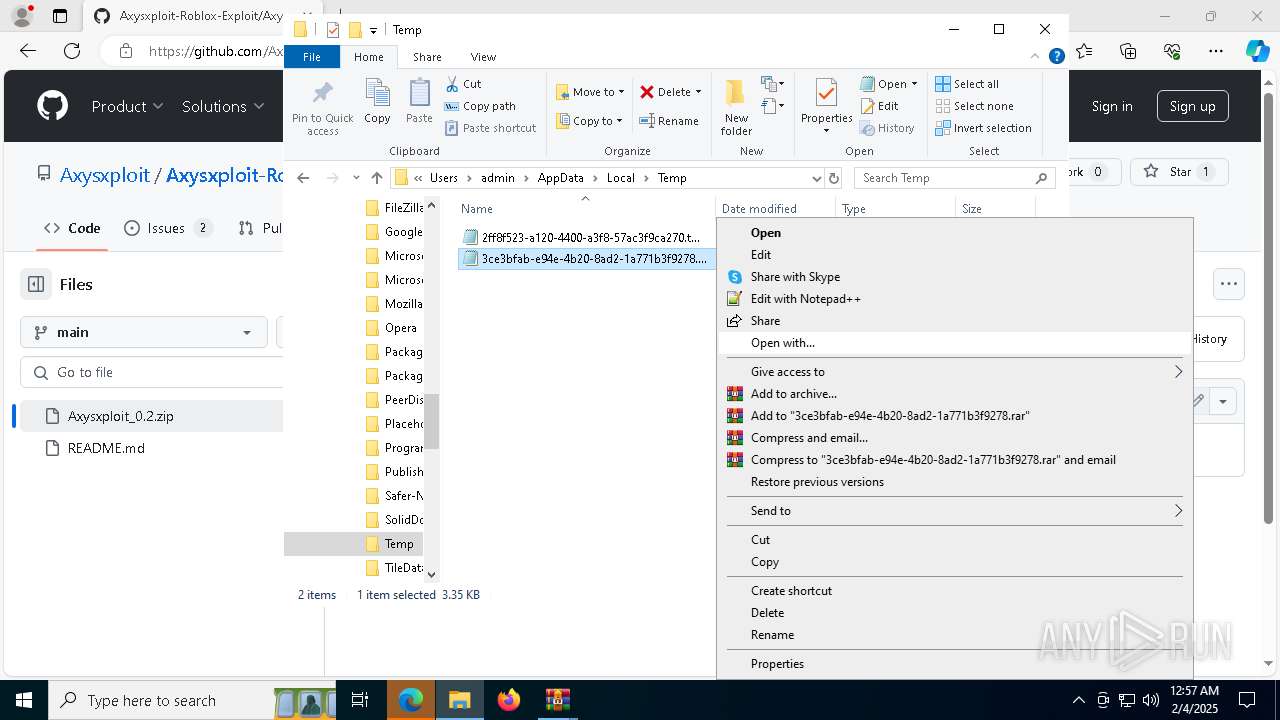This screenshot has height=720, width=1280.
Task: Choose Create shortcut in context menu
Action: click(x=955, y=591)
